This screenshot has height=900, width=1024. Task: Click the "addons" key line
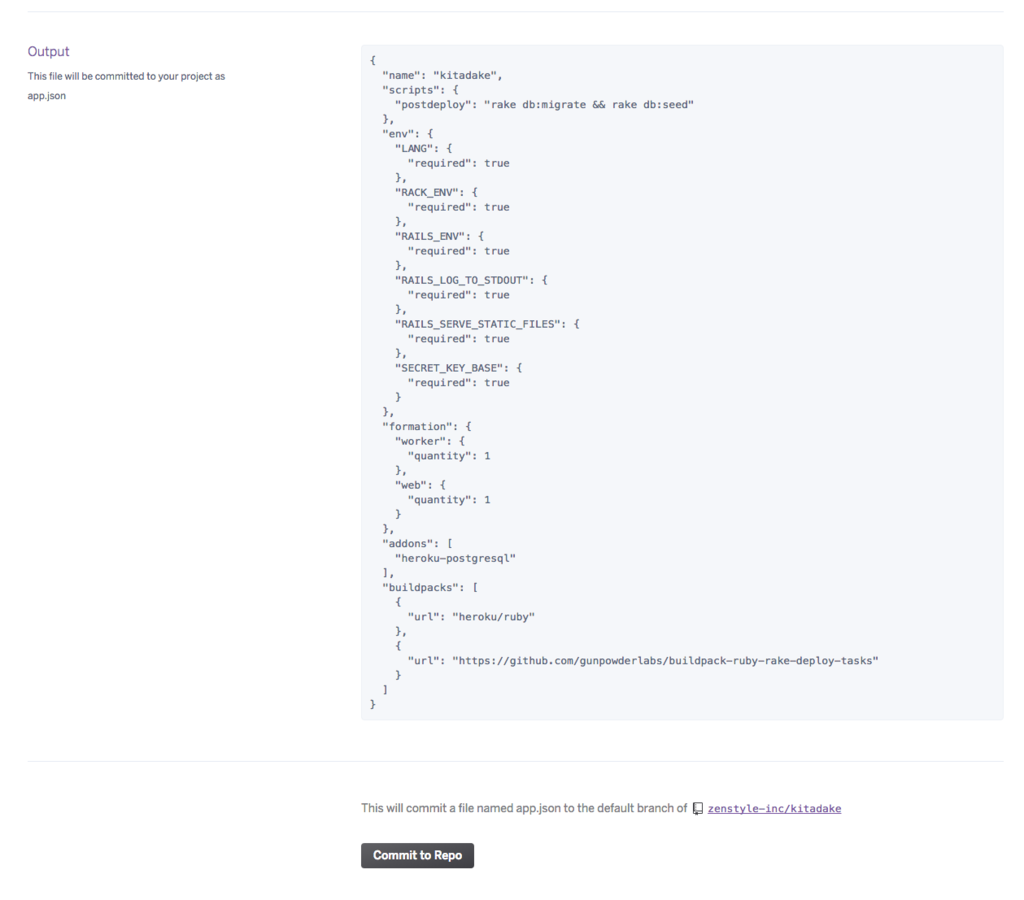coord(417,543)
